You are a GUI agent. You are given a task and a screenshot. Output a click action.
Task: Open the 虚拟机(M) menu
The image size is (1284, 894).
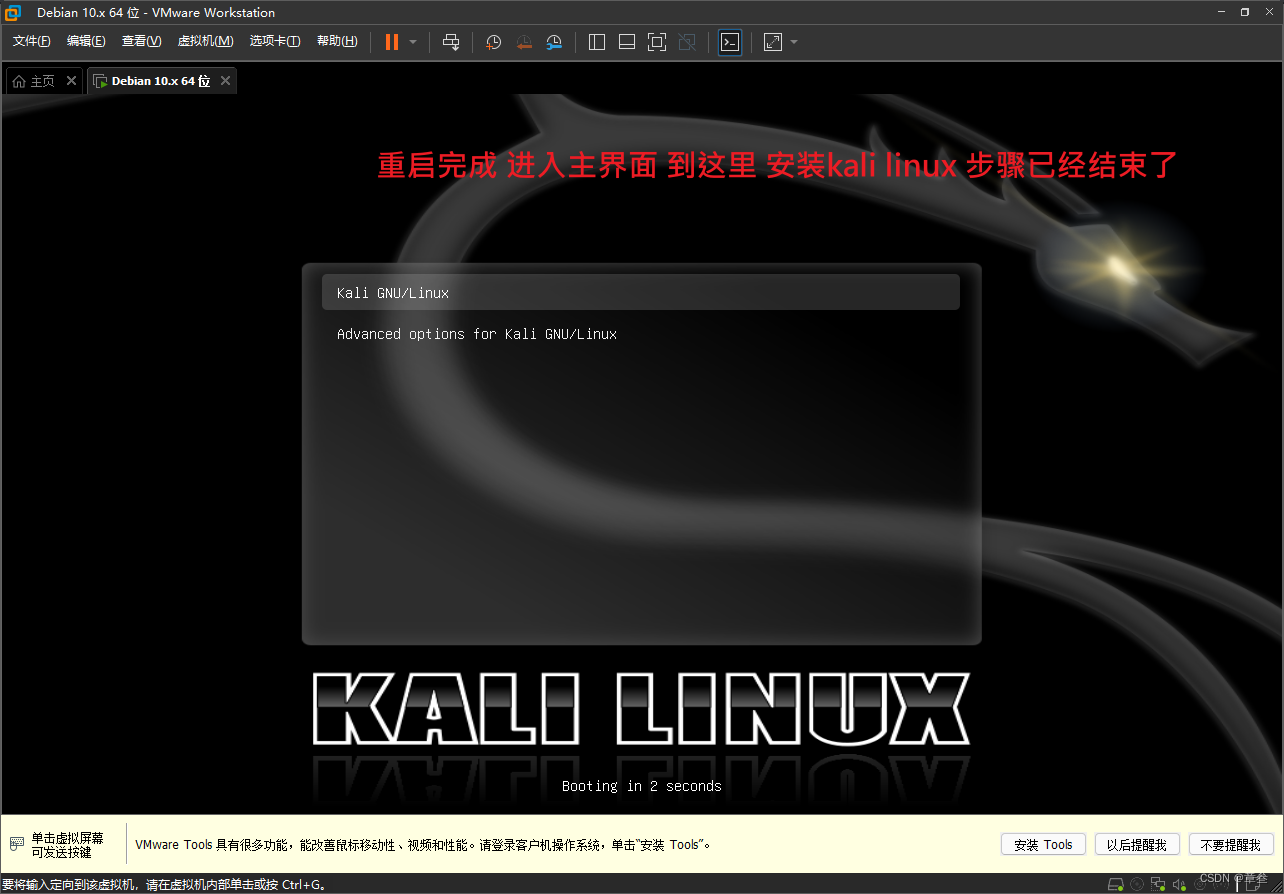pyautogui.click(x=205, y=41)
